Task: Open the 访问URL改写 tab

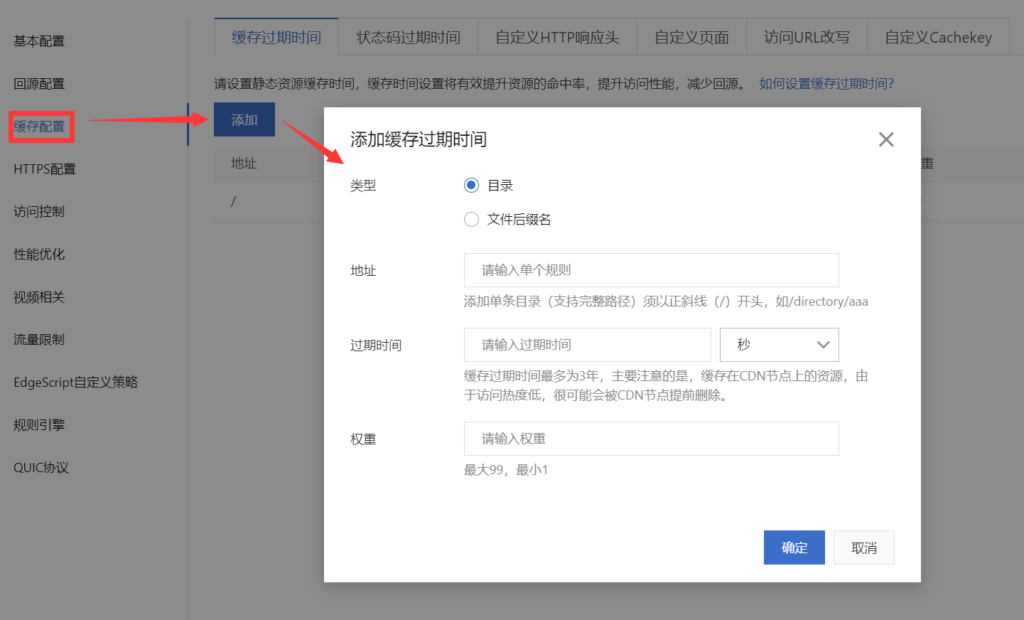Action: pyautogui.click(x=806, y=38)
